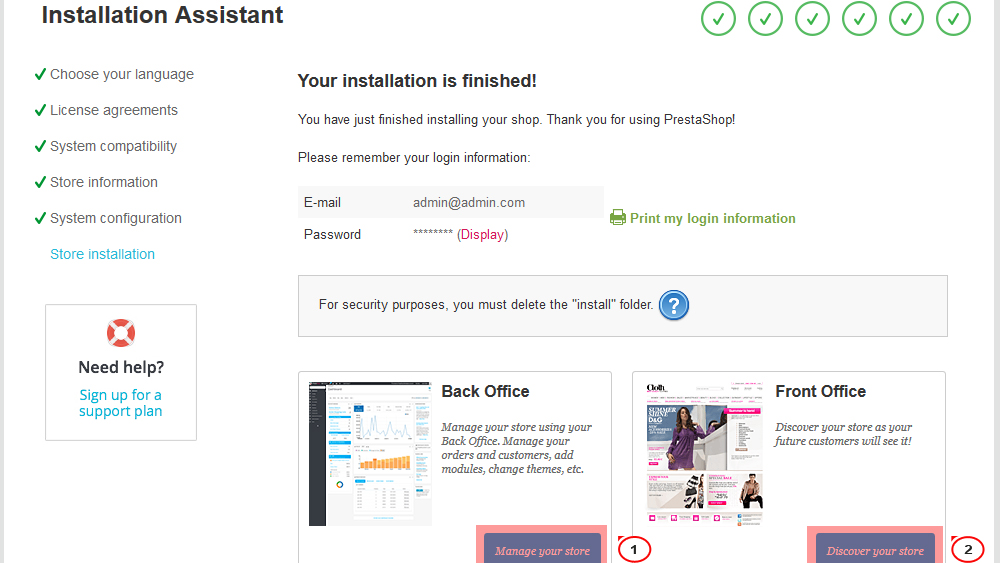The height and width of the screenshot is (563, 1000).
Task: Open Print my login information
Action: [712, 218]
